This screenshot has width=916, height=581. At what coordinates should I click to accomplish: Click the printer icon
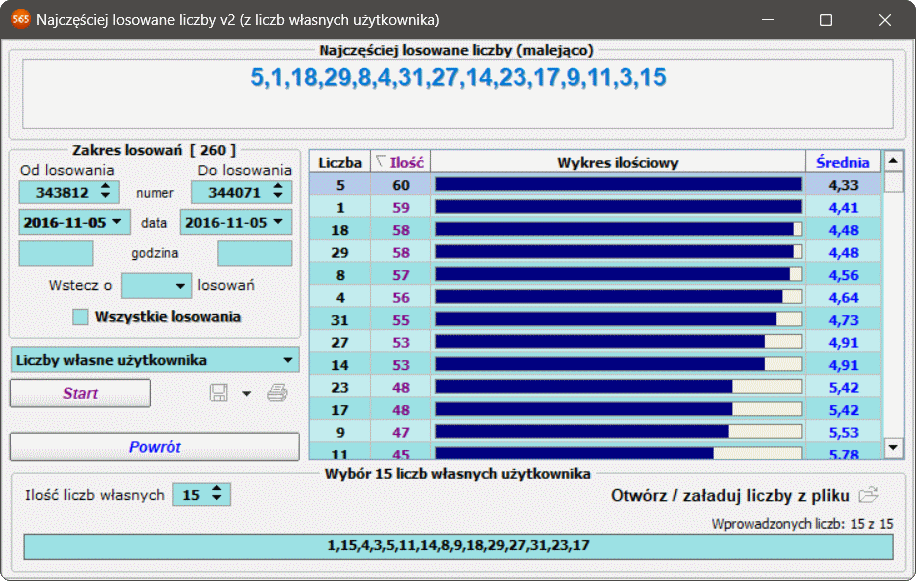coord(277,393)
